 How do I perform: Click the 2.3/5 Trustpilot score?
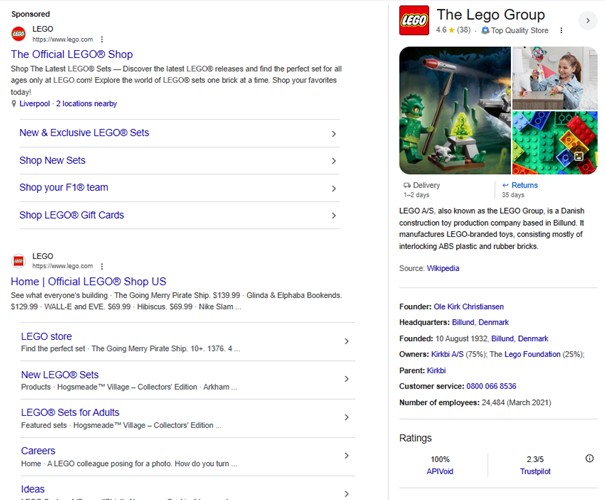(535, 459)
